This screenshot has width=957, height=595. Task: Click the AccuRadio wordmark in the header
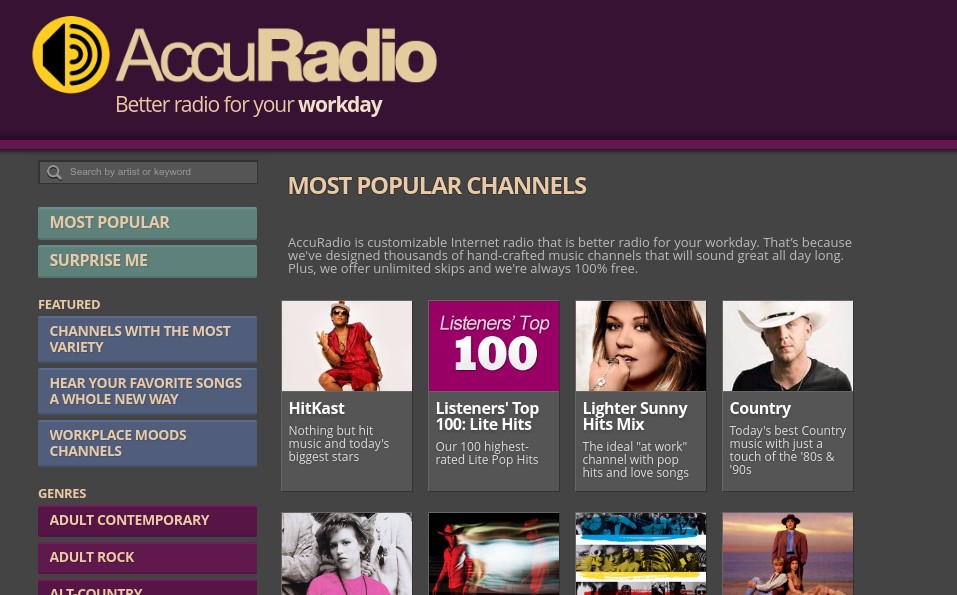276,56
